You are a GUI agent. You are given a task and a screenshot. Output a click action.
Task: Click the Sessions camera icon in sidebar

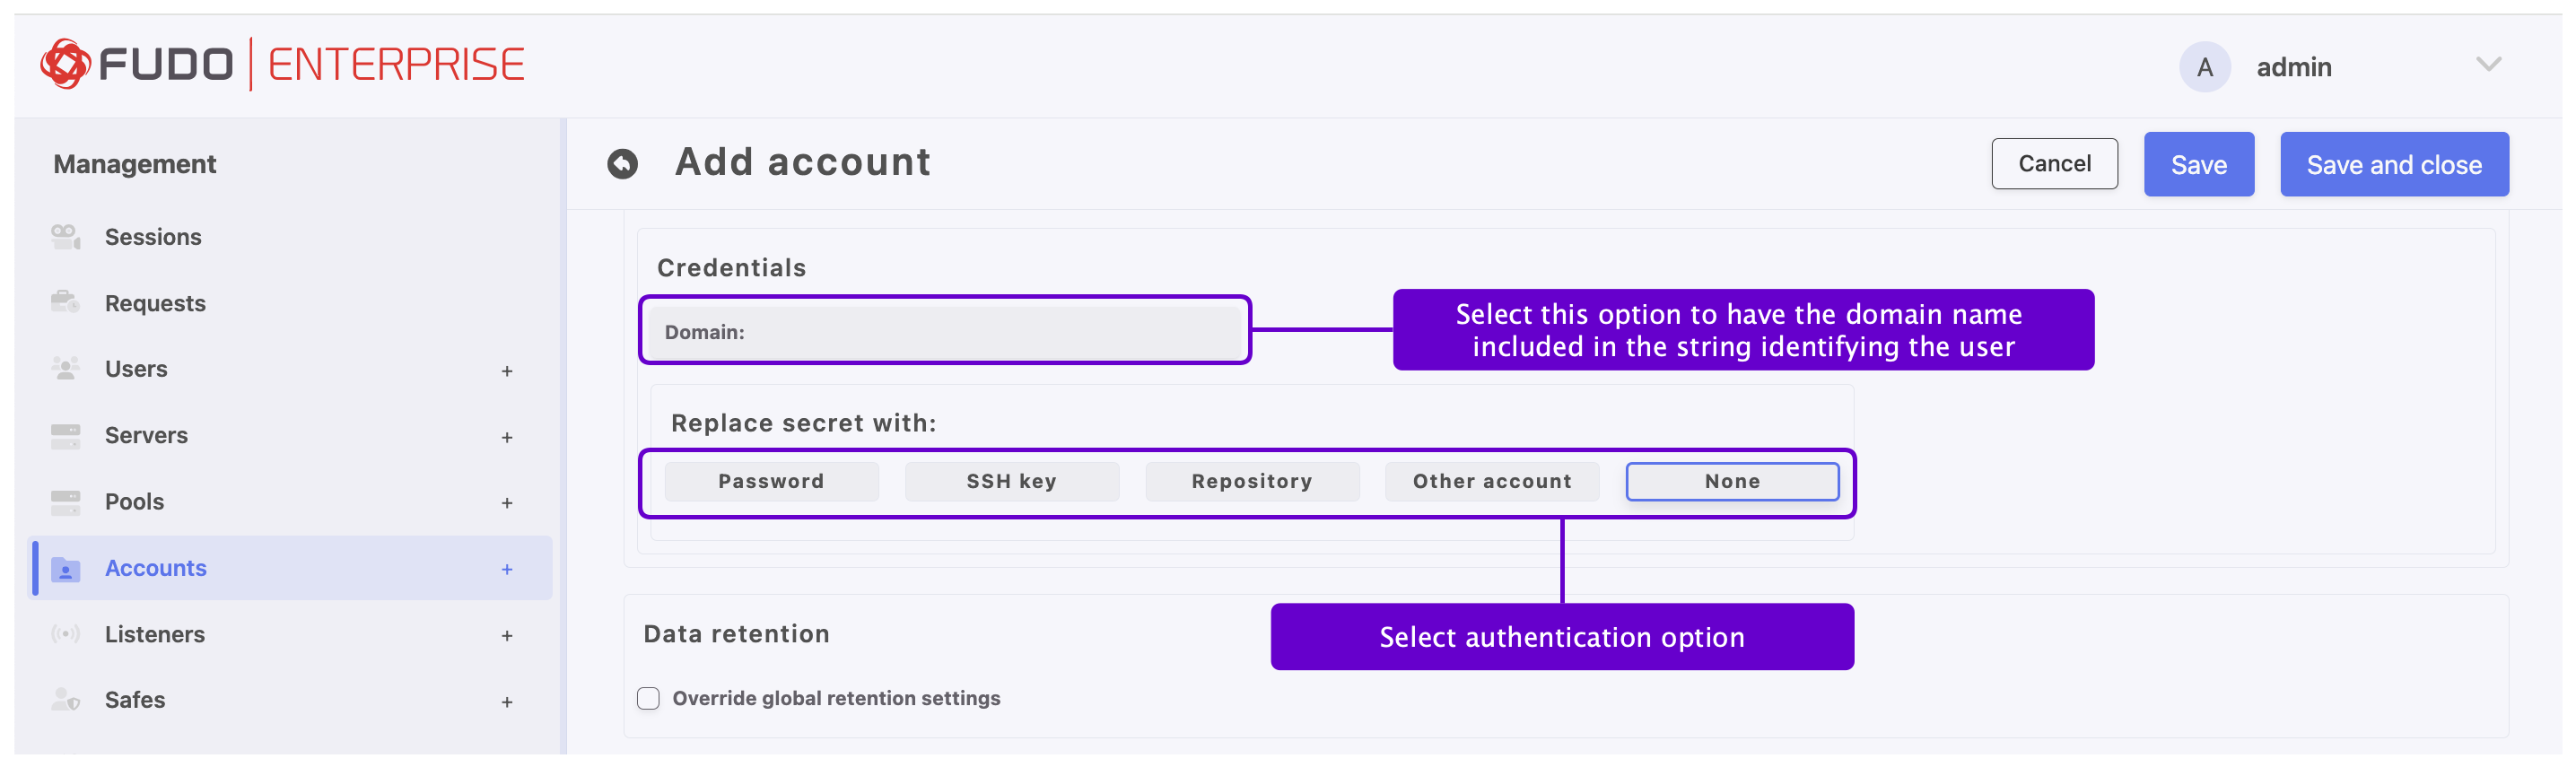pos(65,237)
